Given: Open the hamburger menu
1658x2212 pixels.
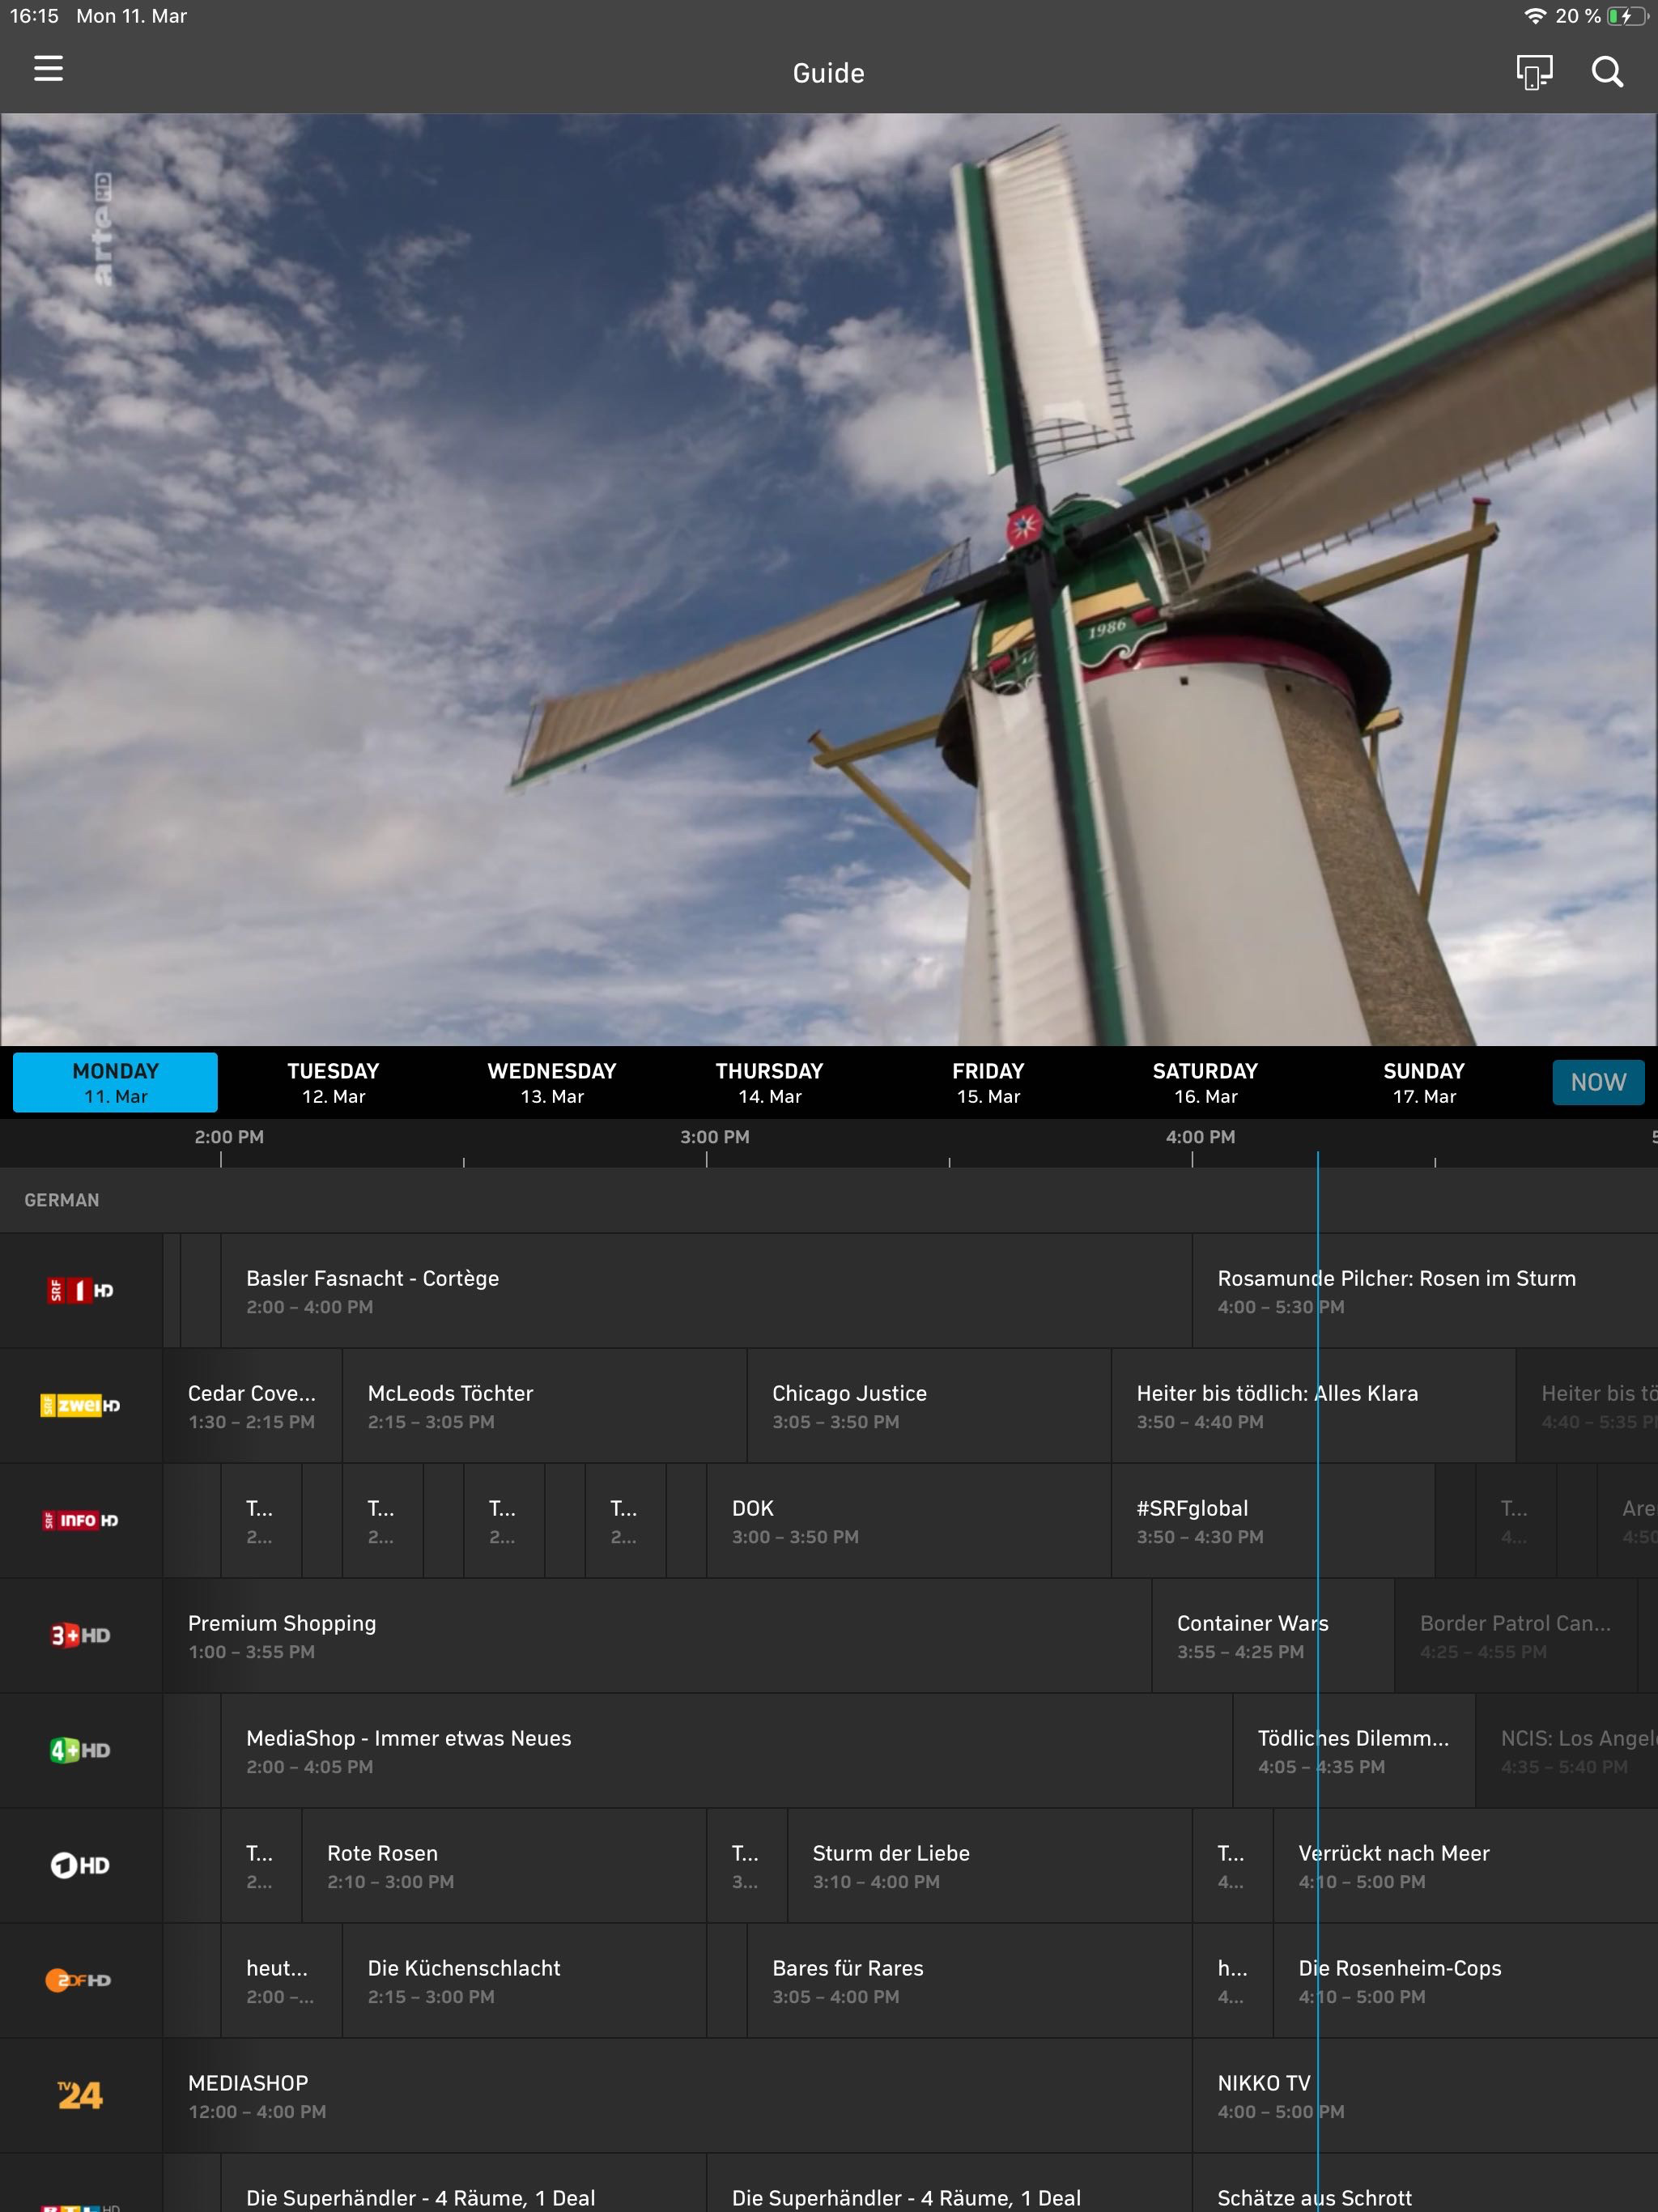Looking at the screenshot, I should click(x=48, y=70).
